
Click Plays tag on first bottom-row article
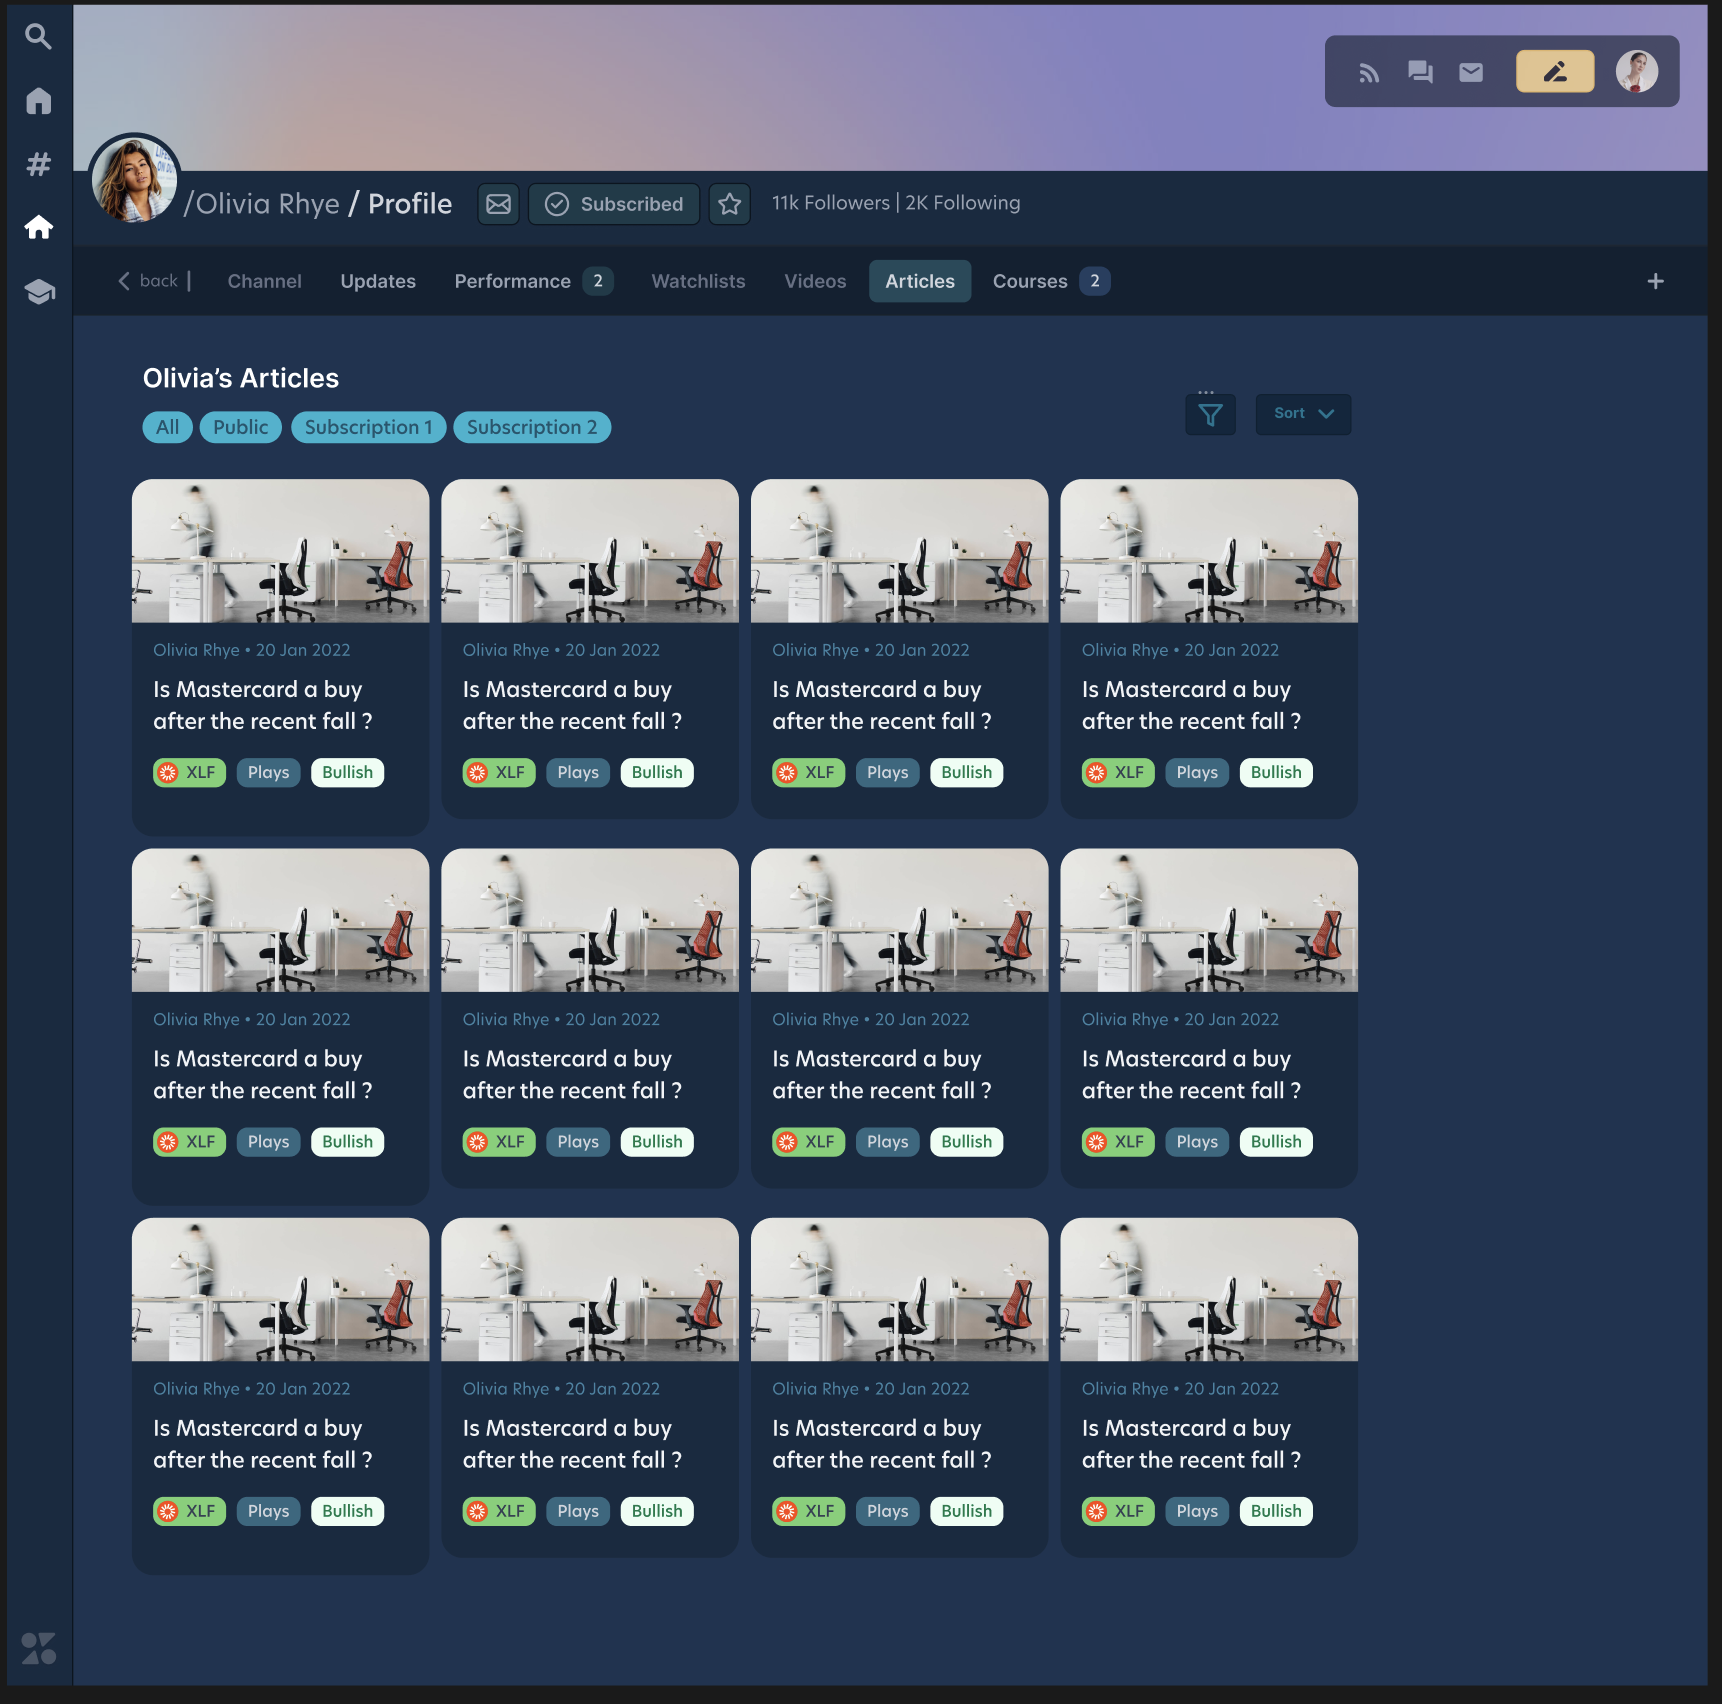point(268,1511)
